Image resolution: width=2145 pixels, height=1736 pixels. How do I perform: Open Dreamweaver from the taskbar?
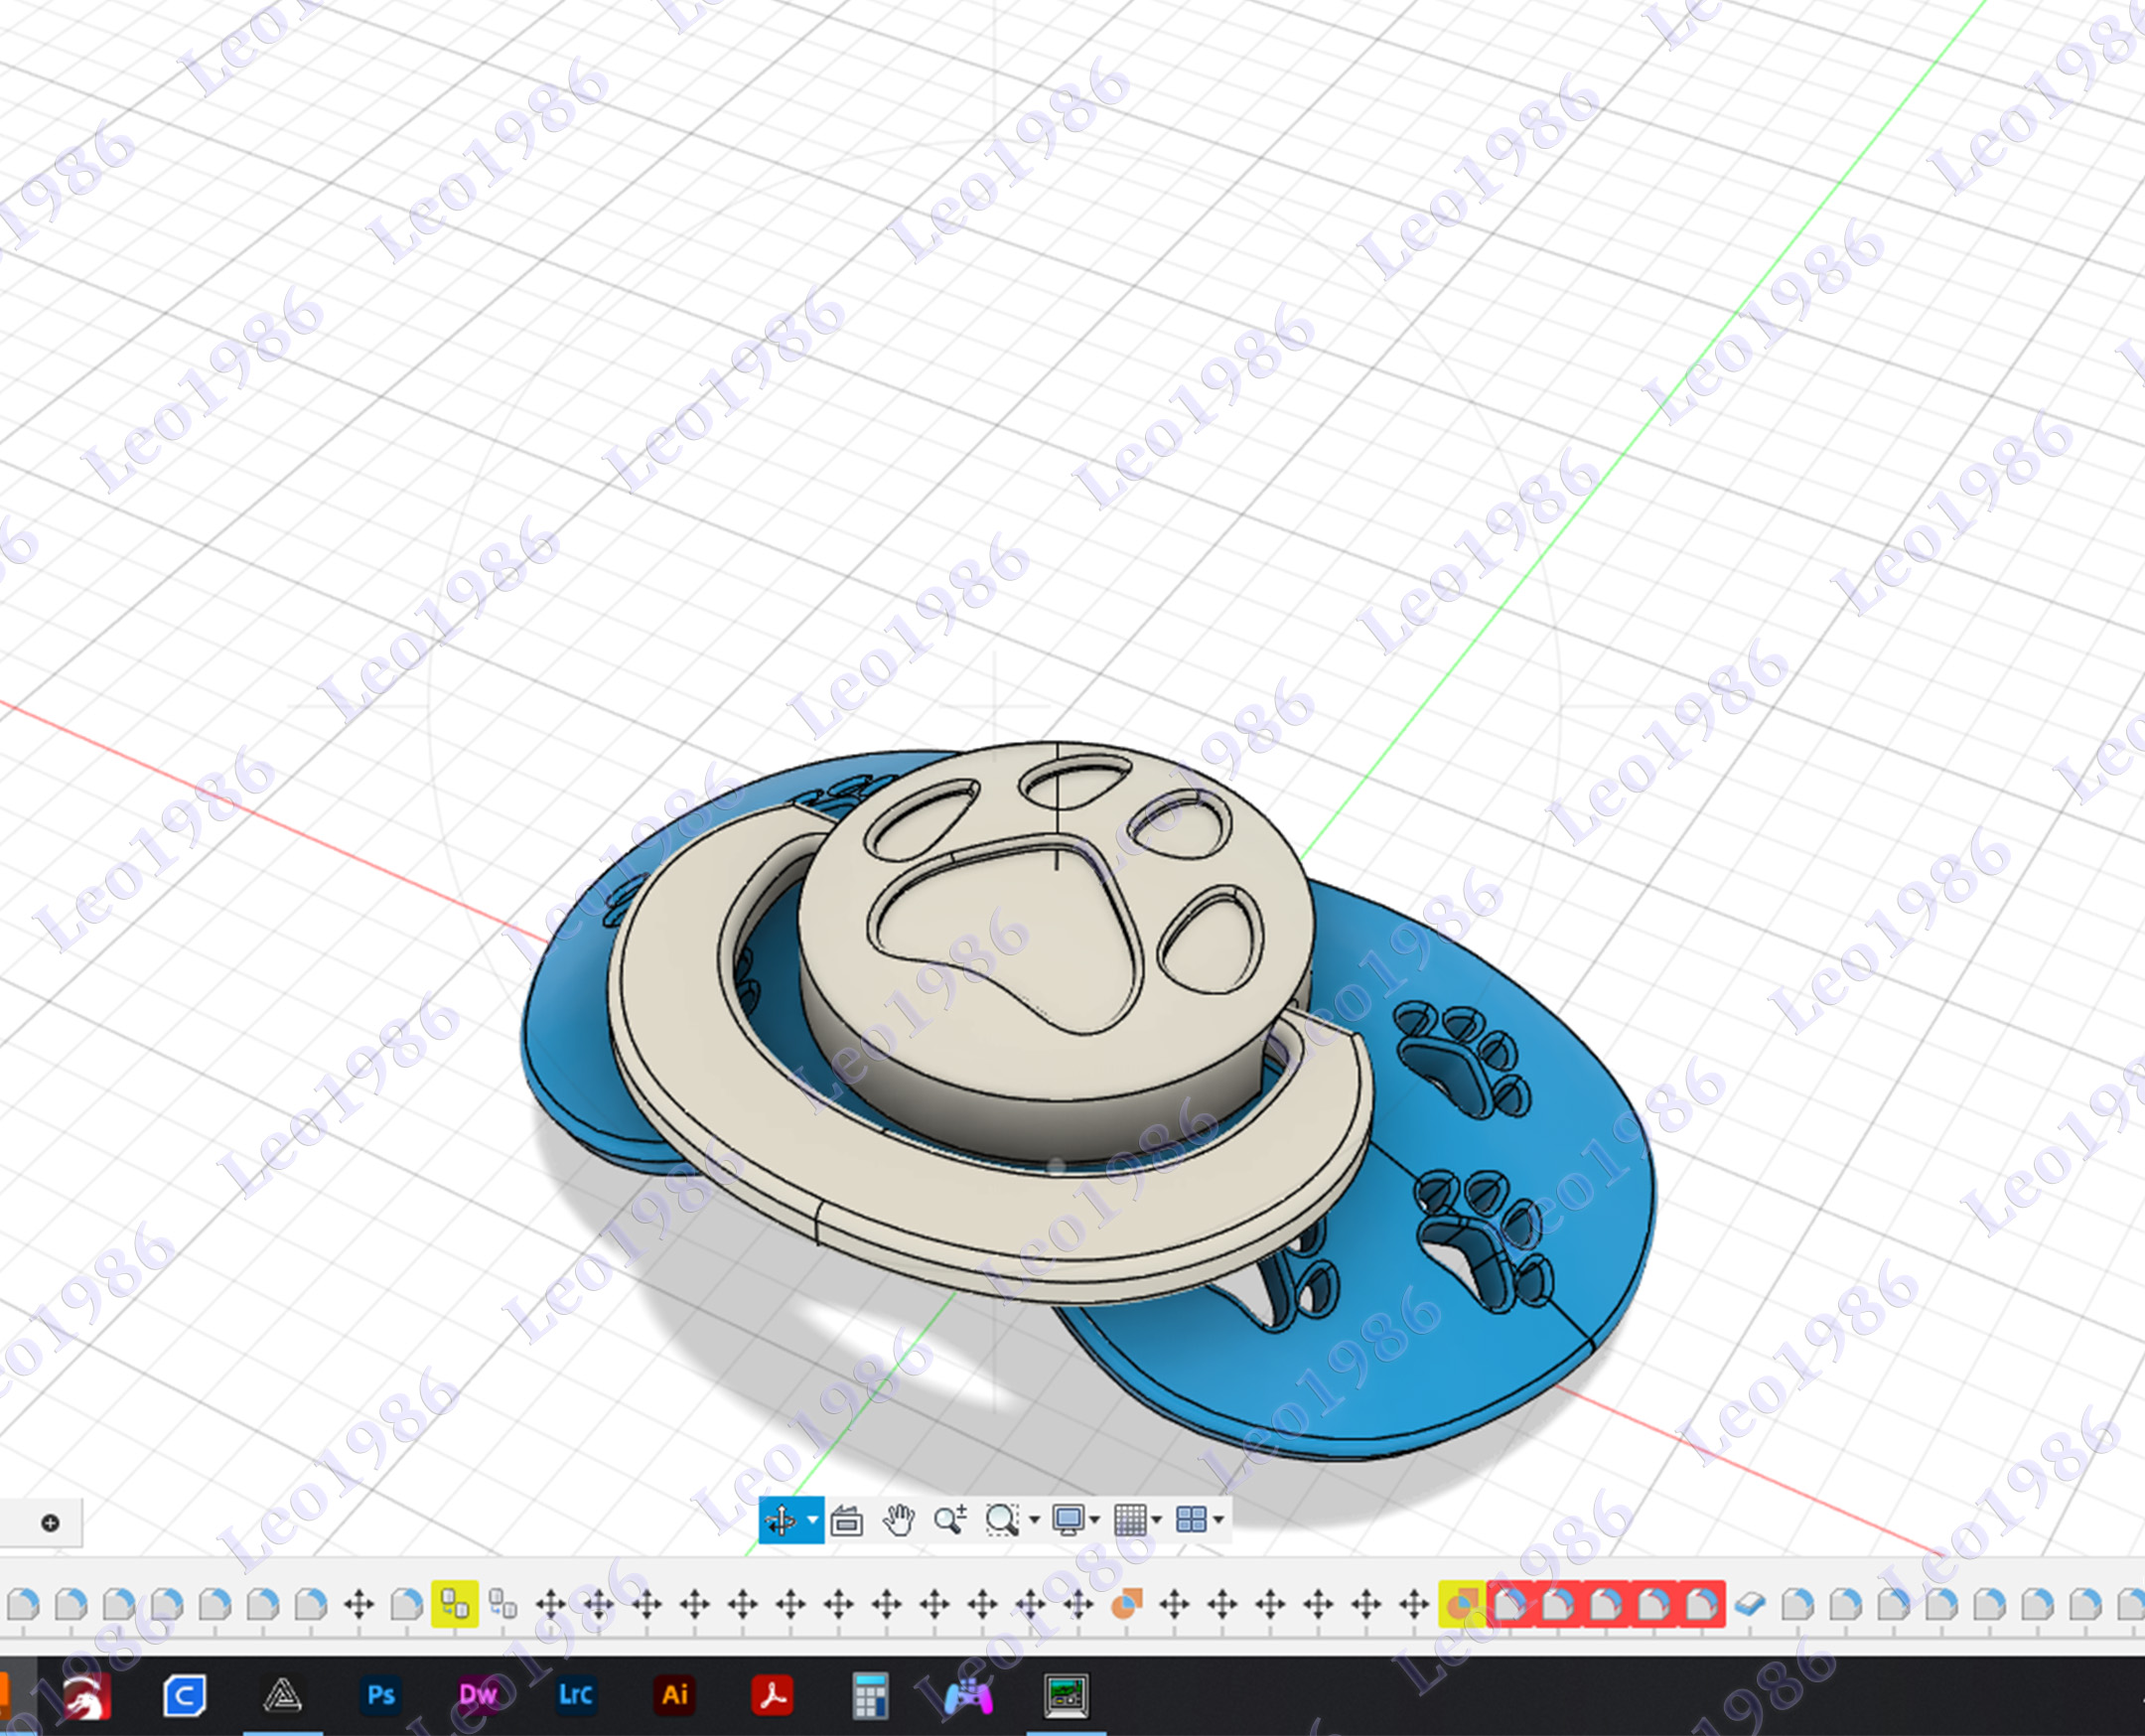(478, 1695)
